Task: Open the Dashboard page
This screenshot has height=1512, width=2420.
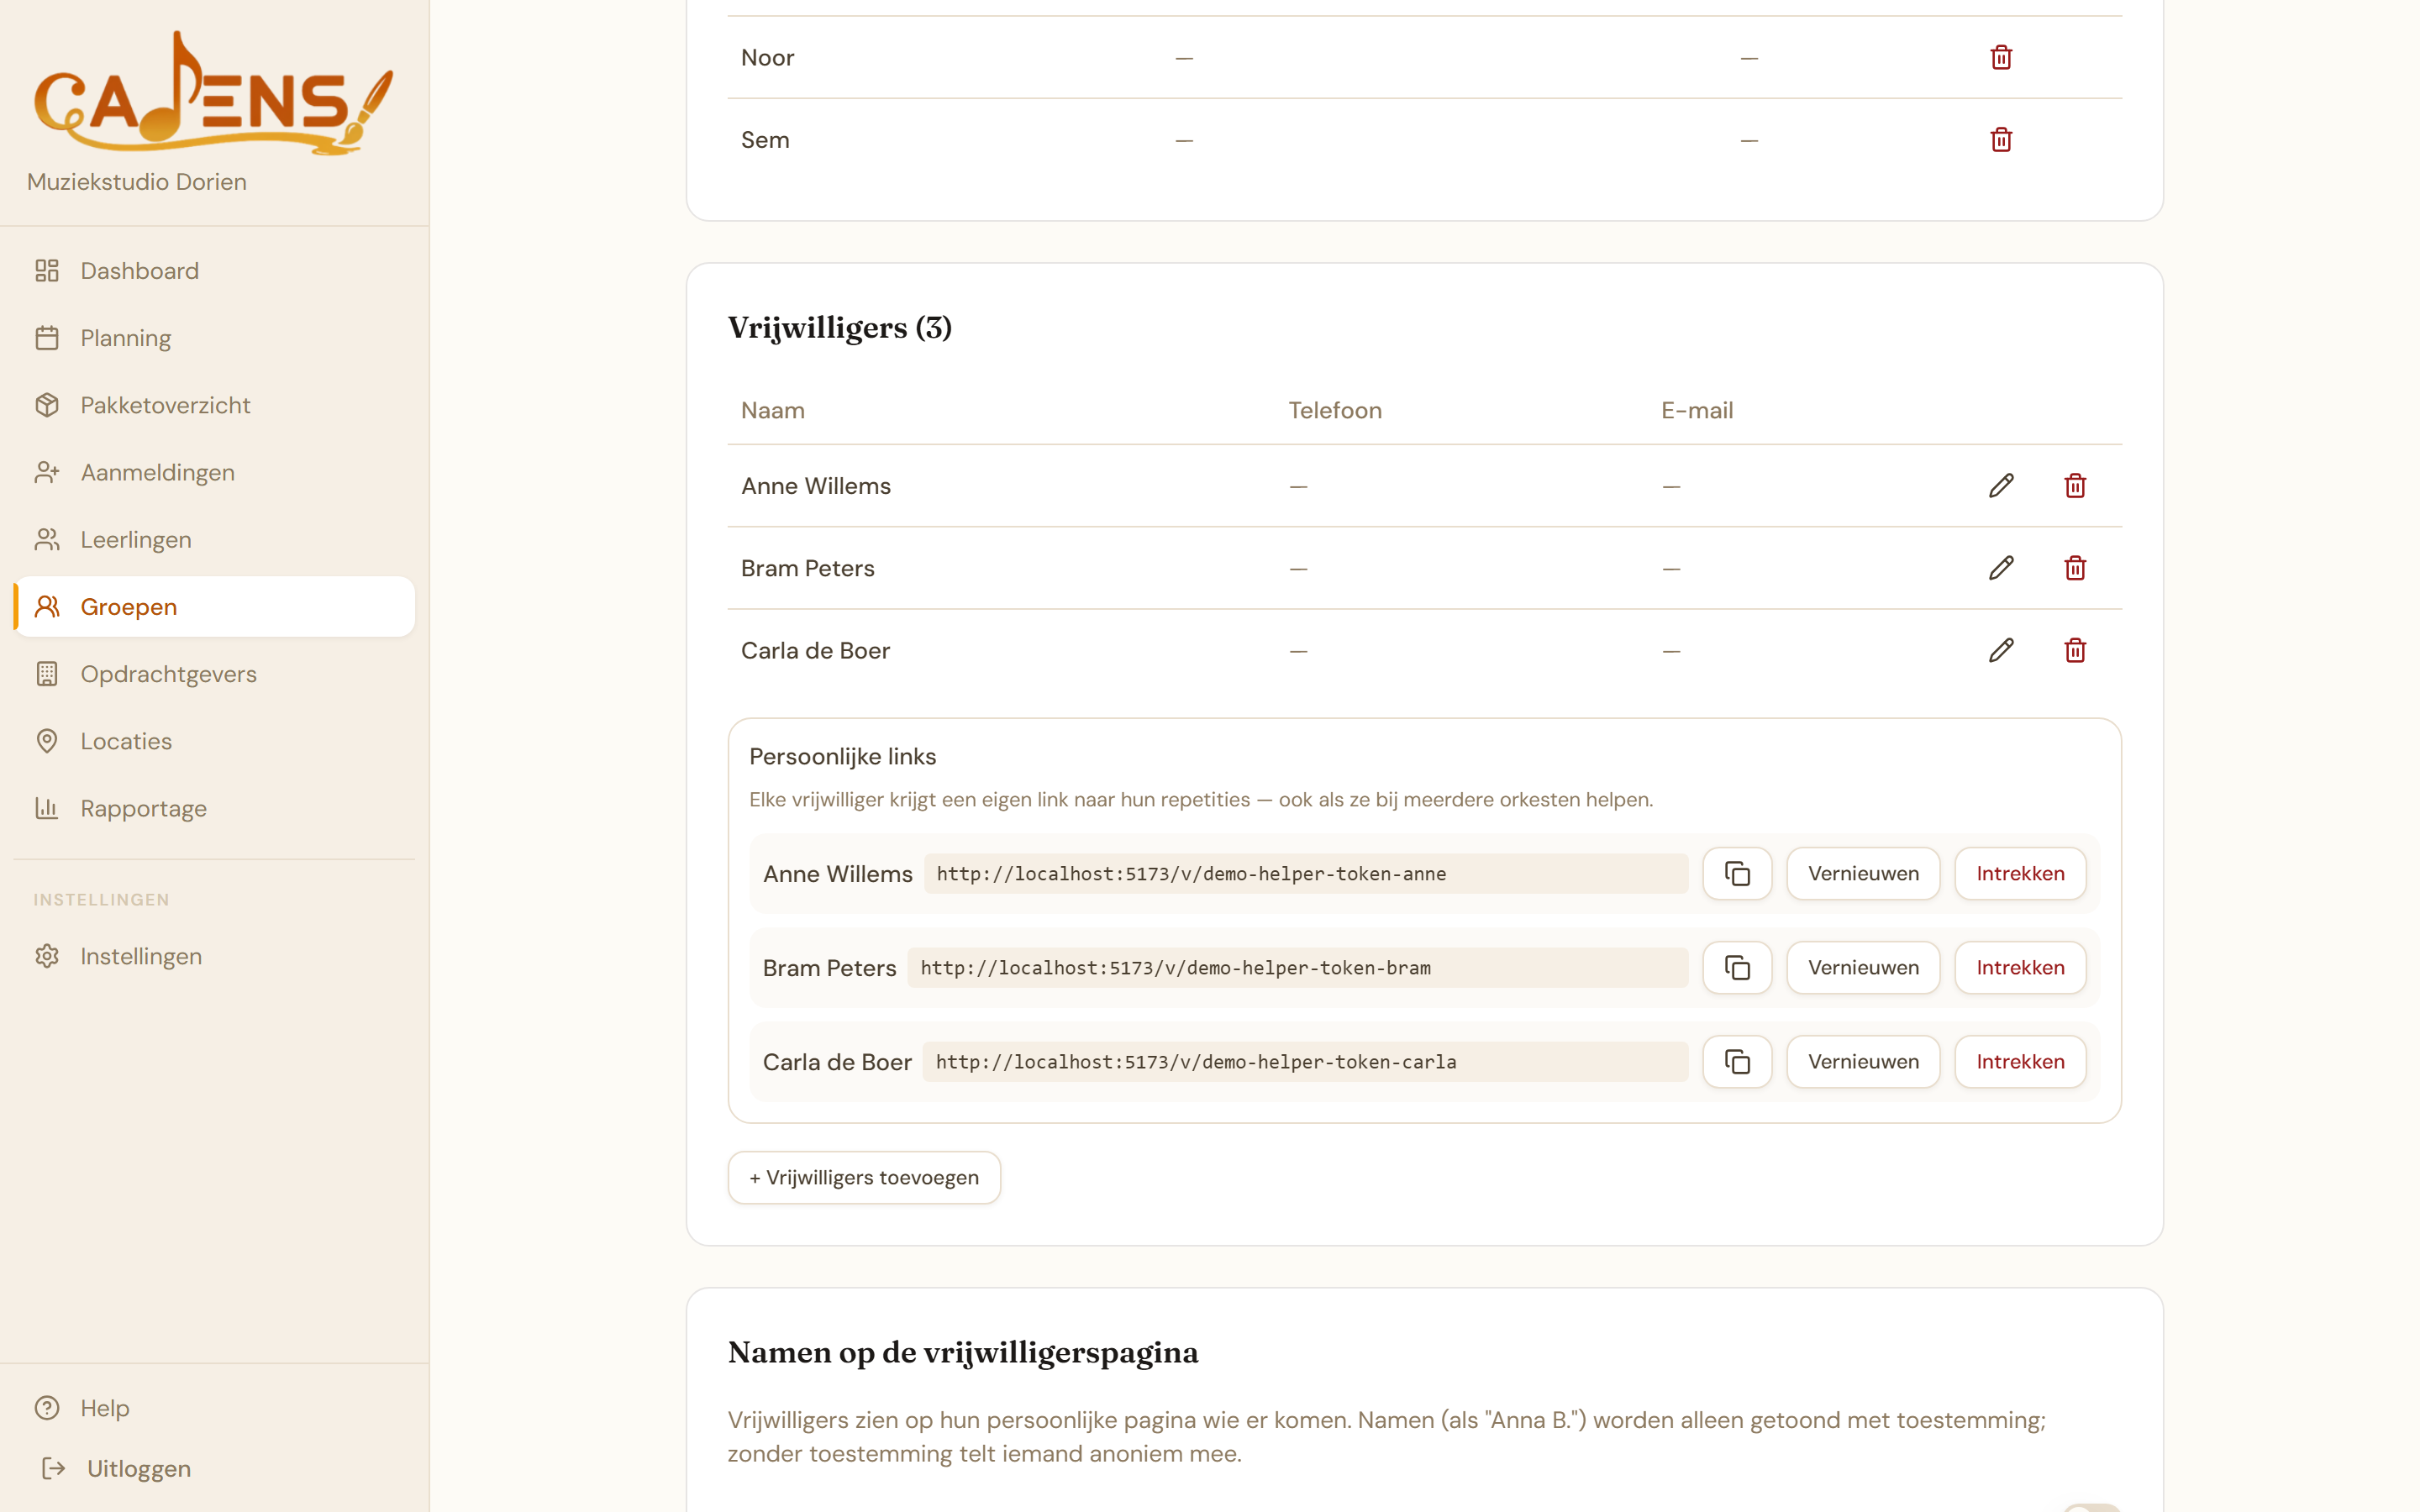Action: pyautogui.click(x=215, y=271)
